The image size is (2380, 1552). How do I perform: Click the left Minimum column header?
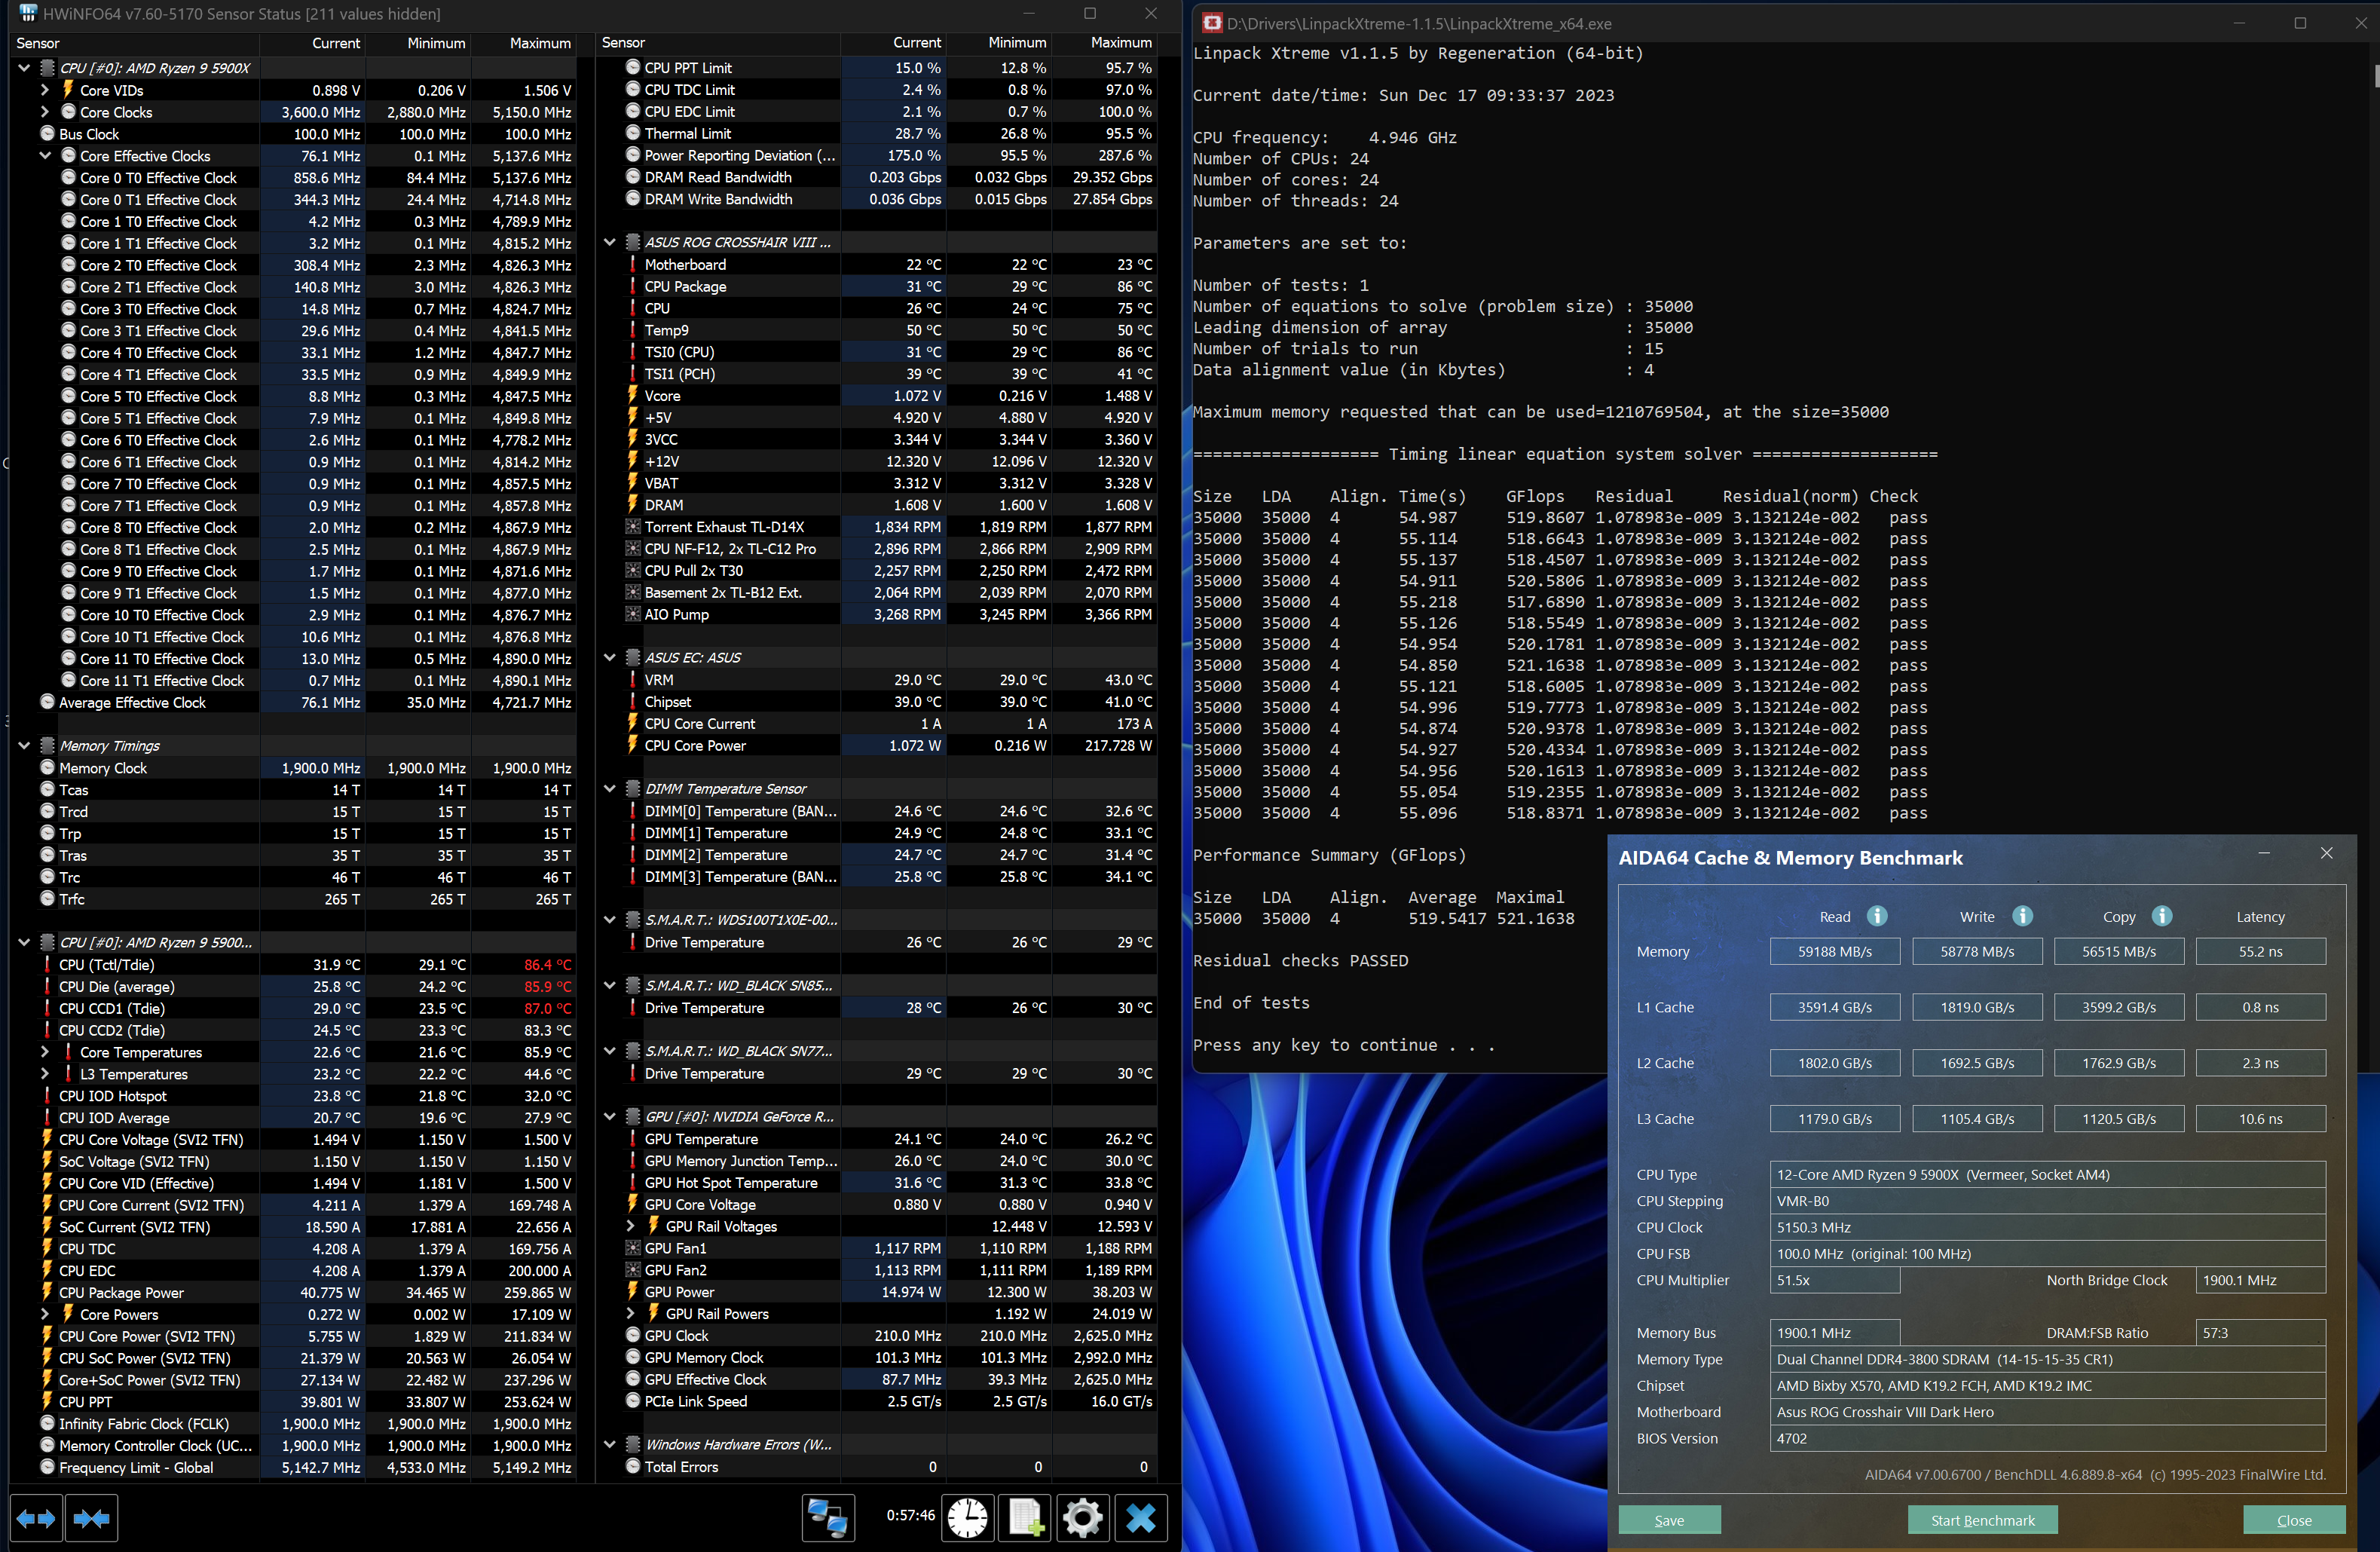click(x=418, y=43)
